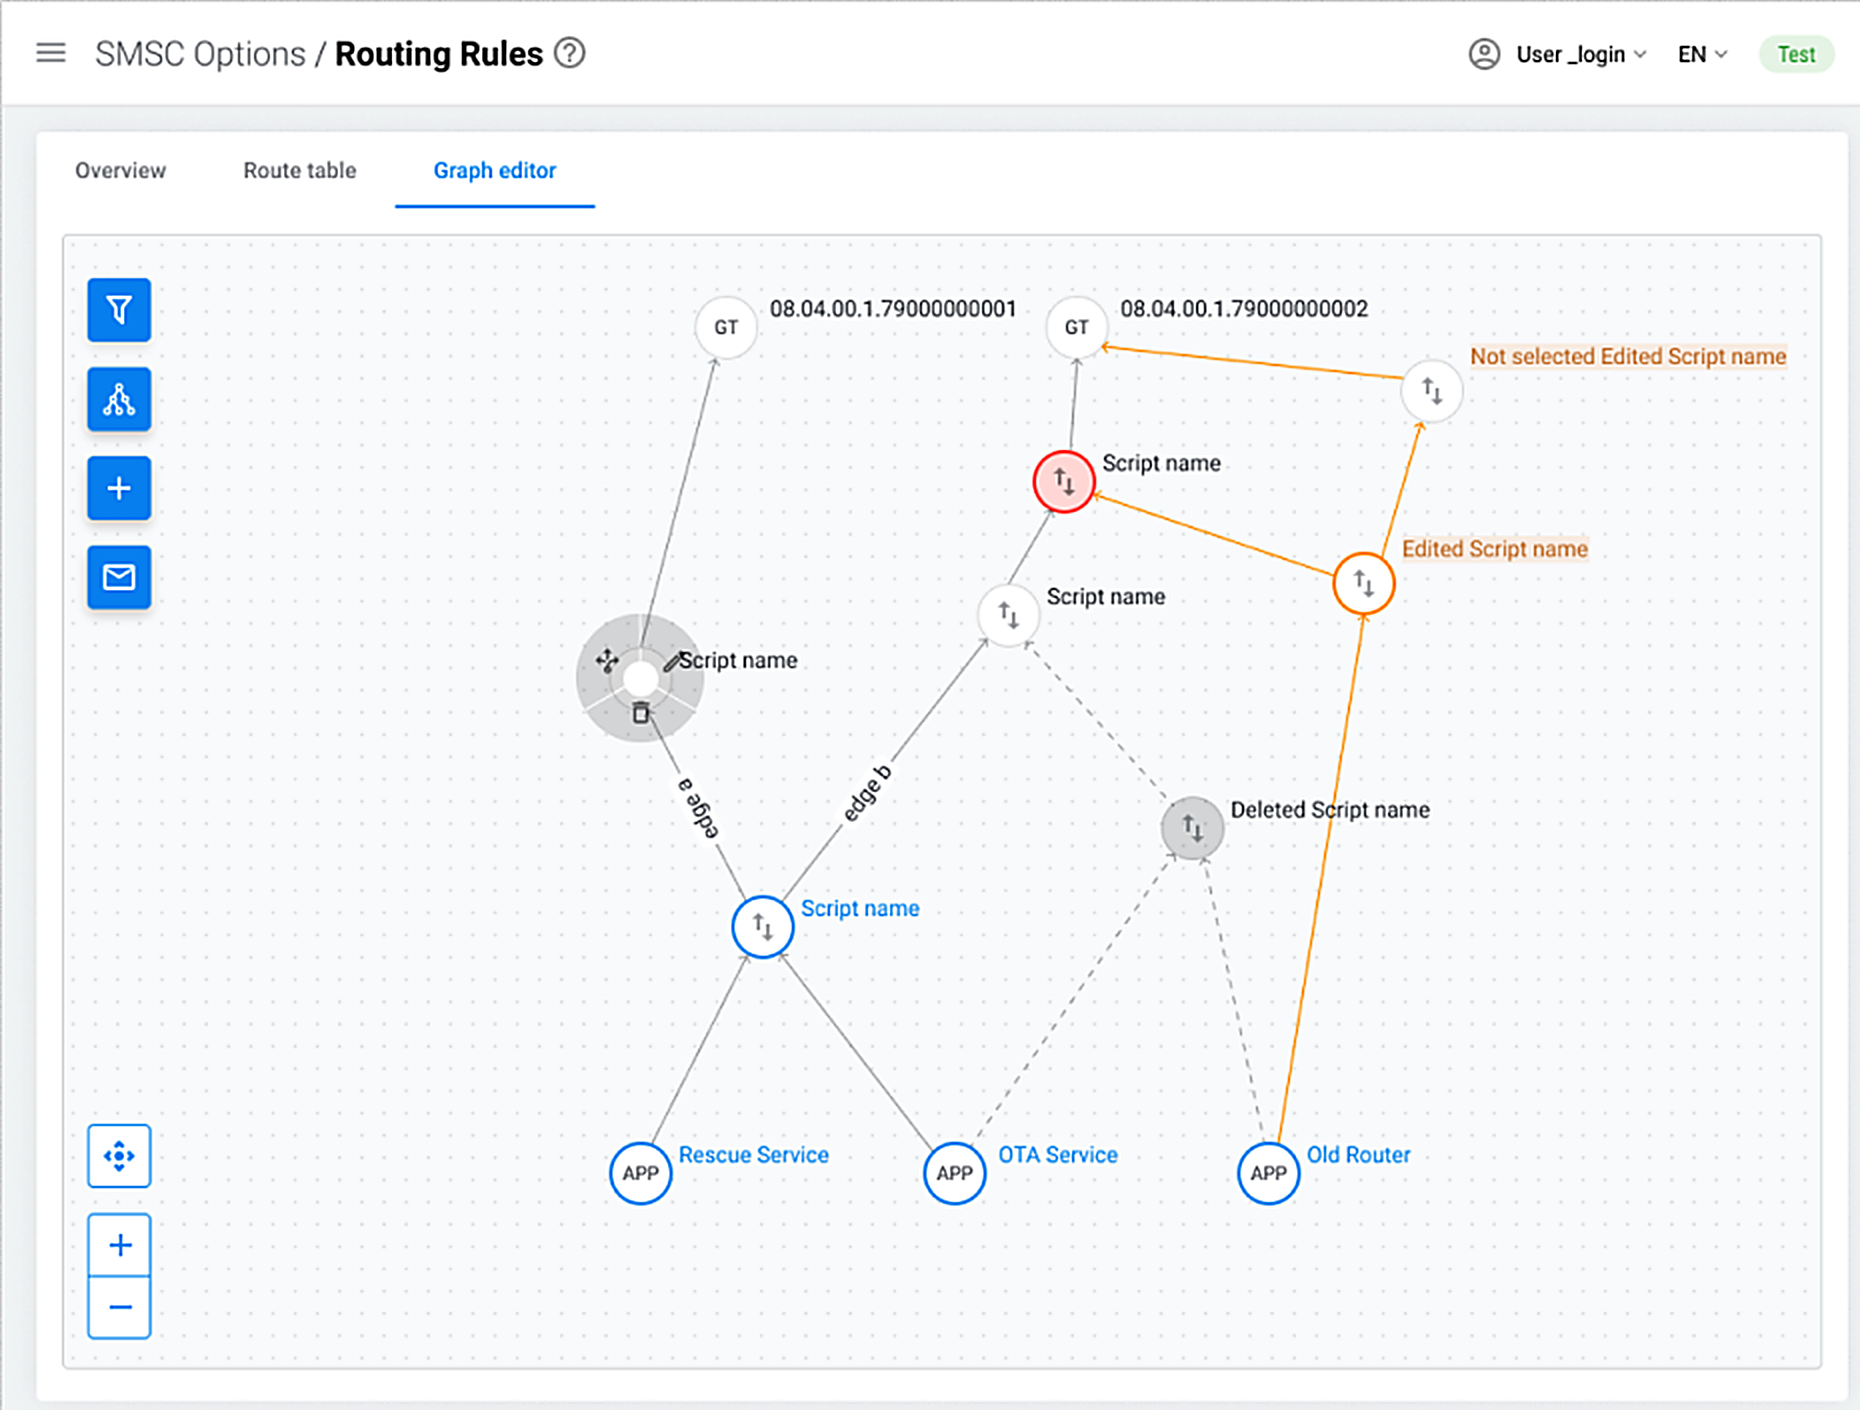Click the 'OTA Service' label
Screen dimensions: 1860x1410
1058,1155
